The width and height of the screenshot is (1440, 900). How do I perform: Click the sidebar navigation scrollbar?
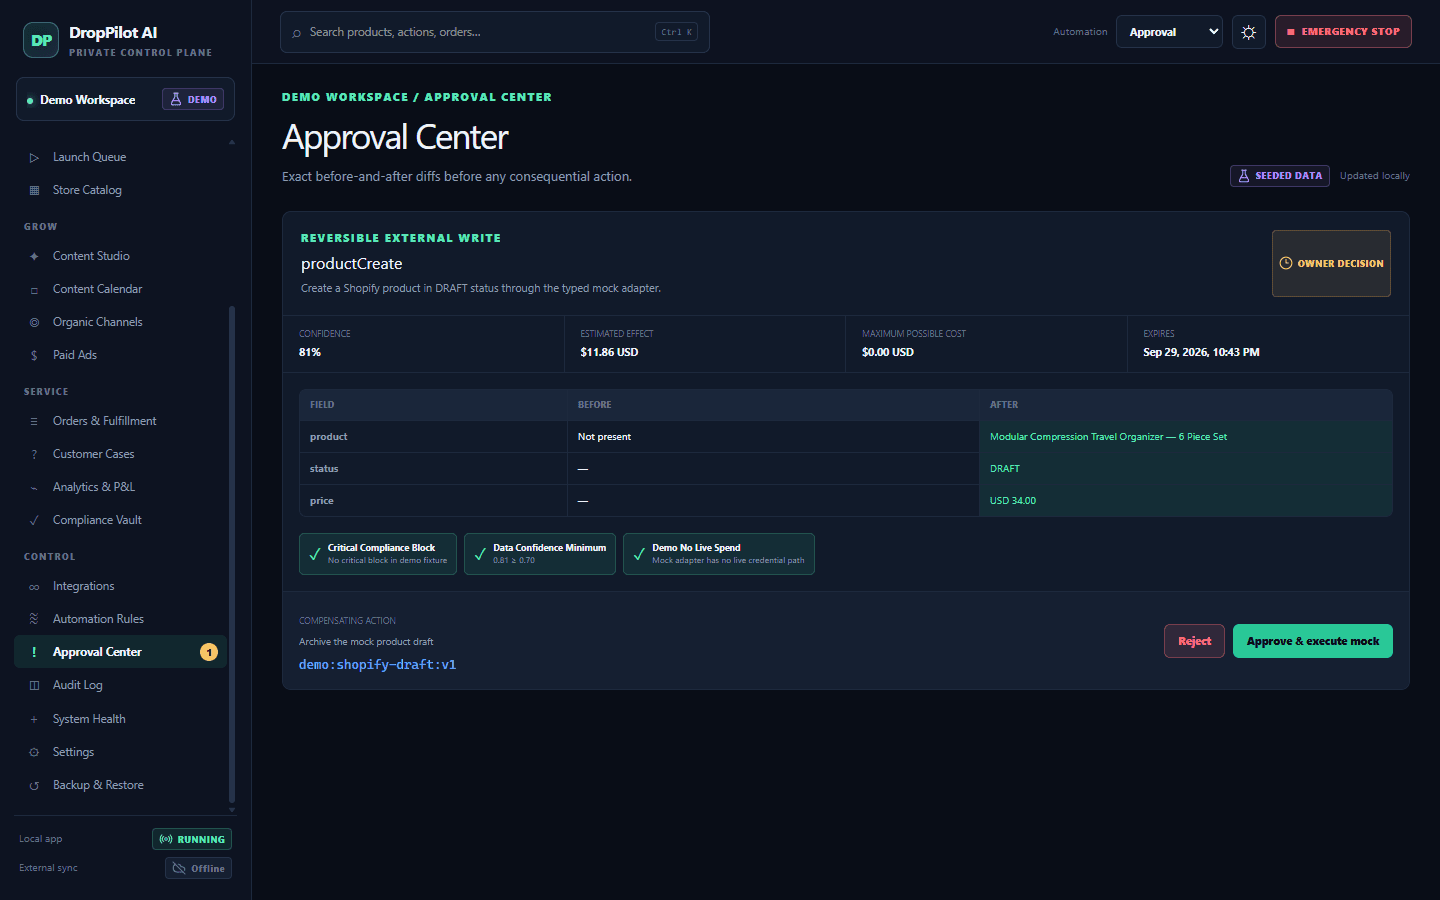point(232,555)
